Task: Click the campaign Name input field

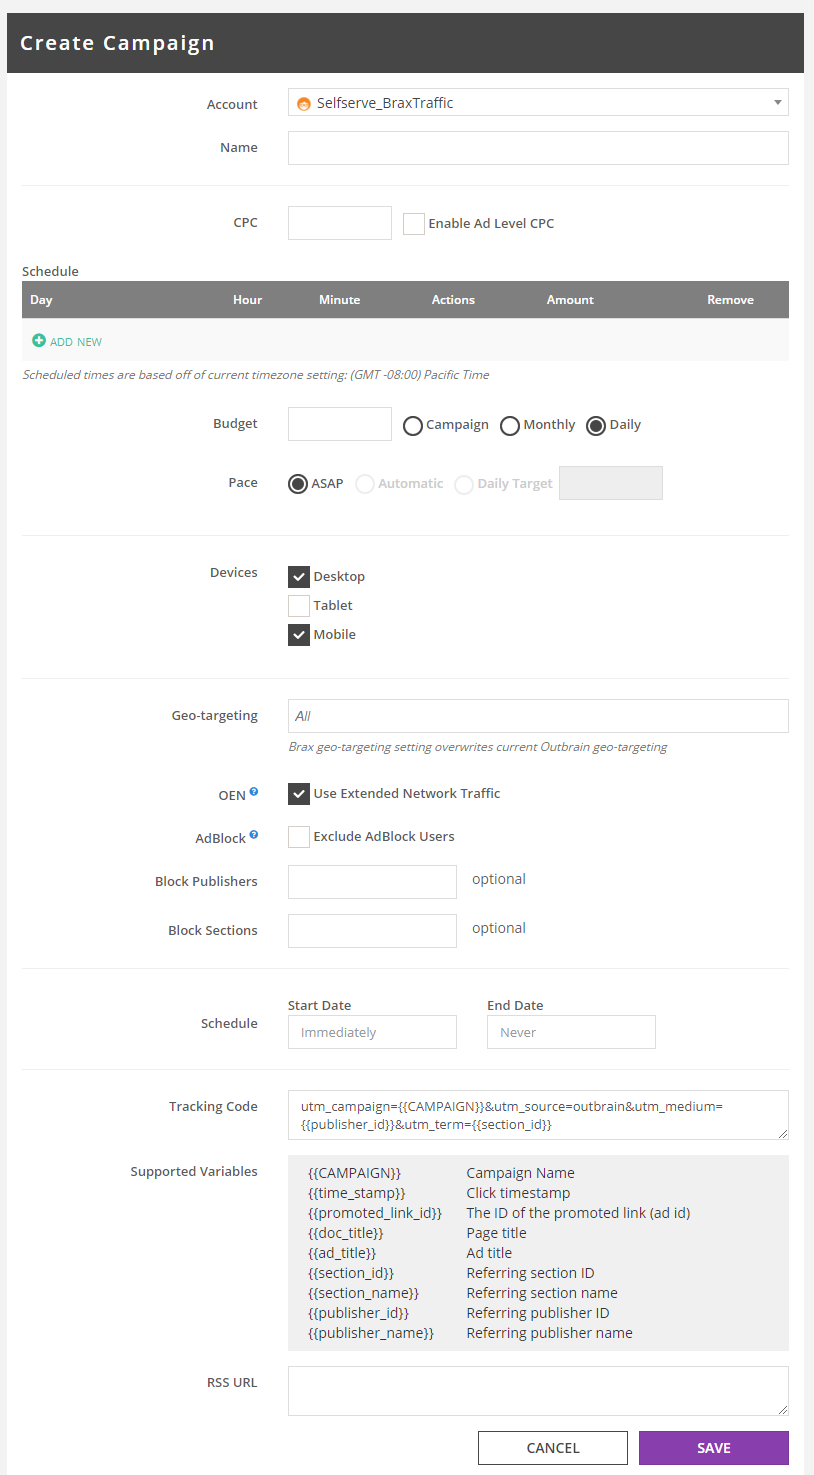Action: pos(538,148)
